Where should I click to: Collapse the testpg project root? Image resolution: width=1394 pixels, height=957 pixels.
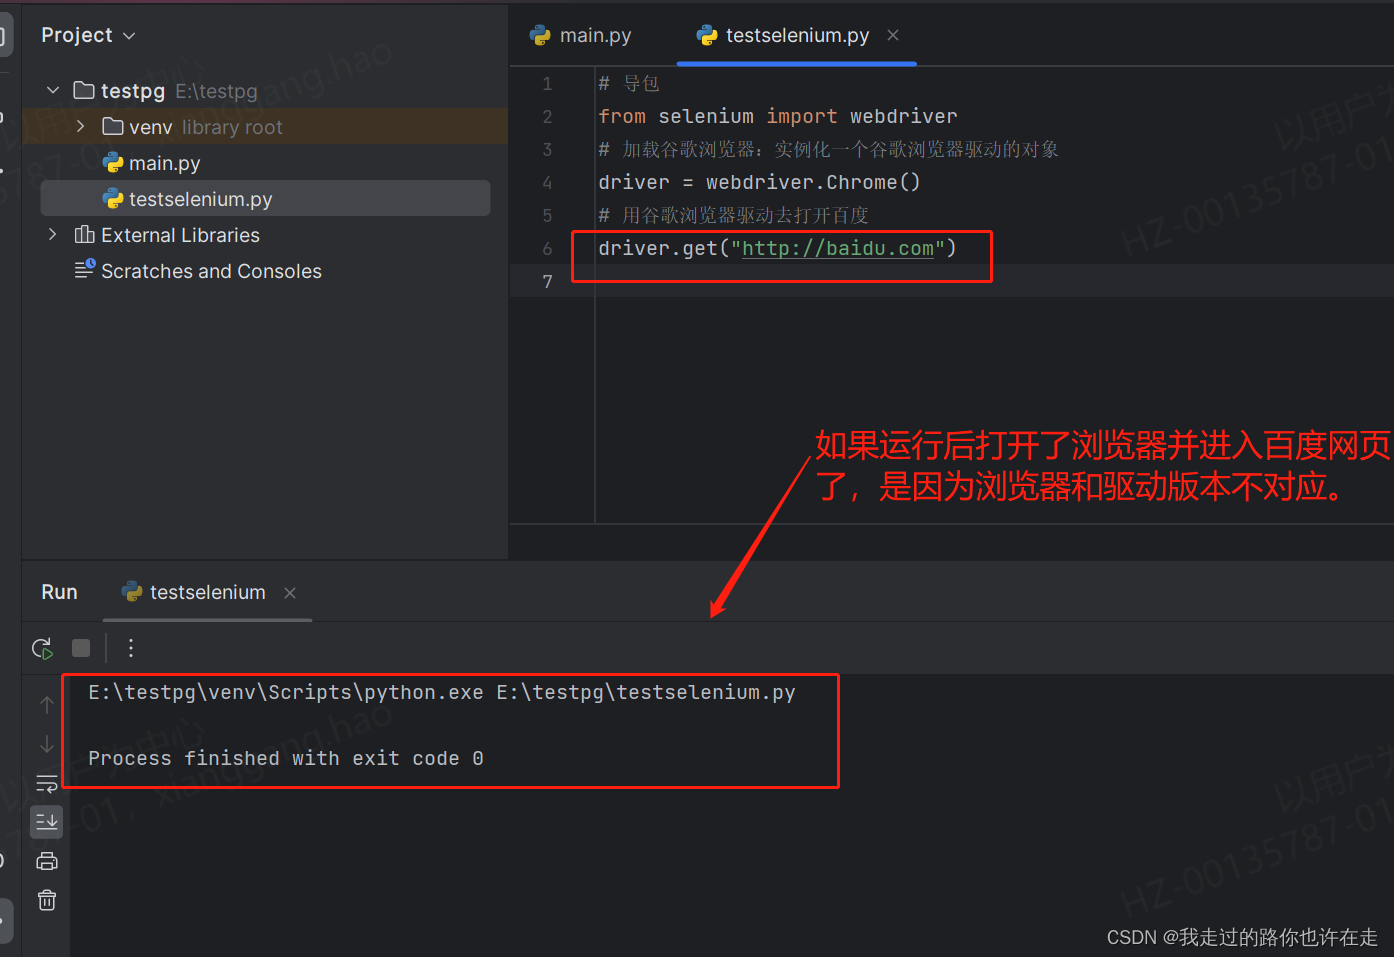[x=53, y=91]
